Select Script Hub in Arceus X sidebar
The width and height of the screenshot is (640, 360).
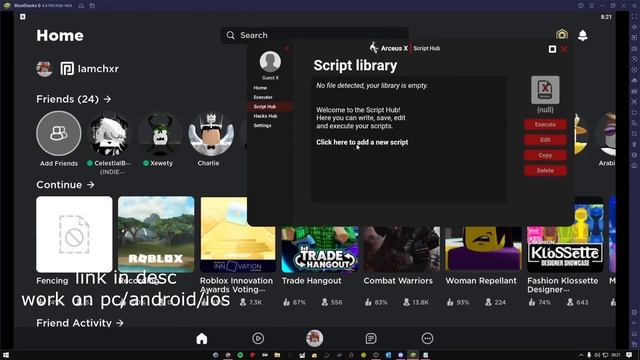[x=269, y=107]
